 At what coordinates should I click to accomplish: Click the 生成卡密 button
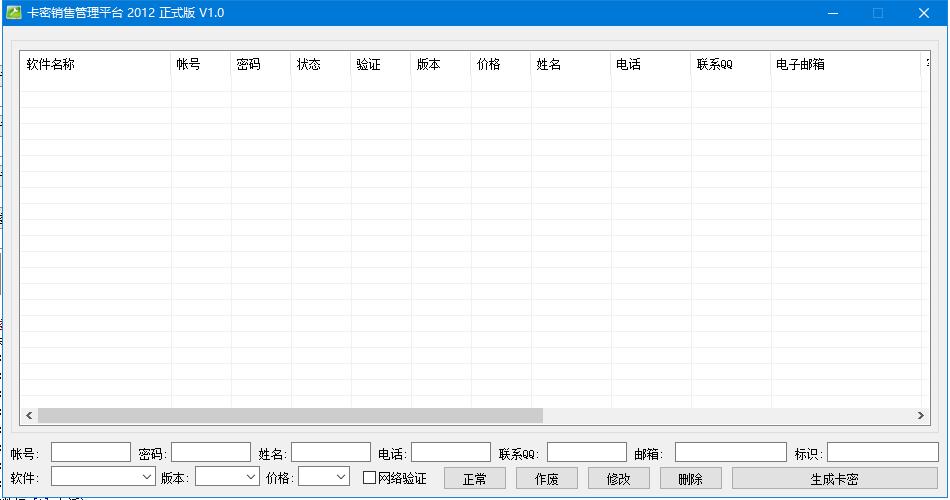click(x=834, y=479)
